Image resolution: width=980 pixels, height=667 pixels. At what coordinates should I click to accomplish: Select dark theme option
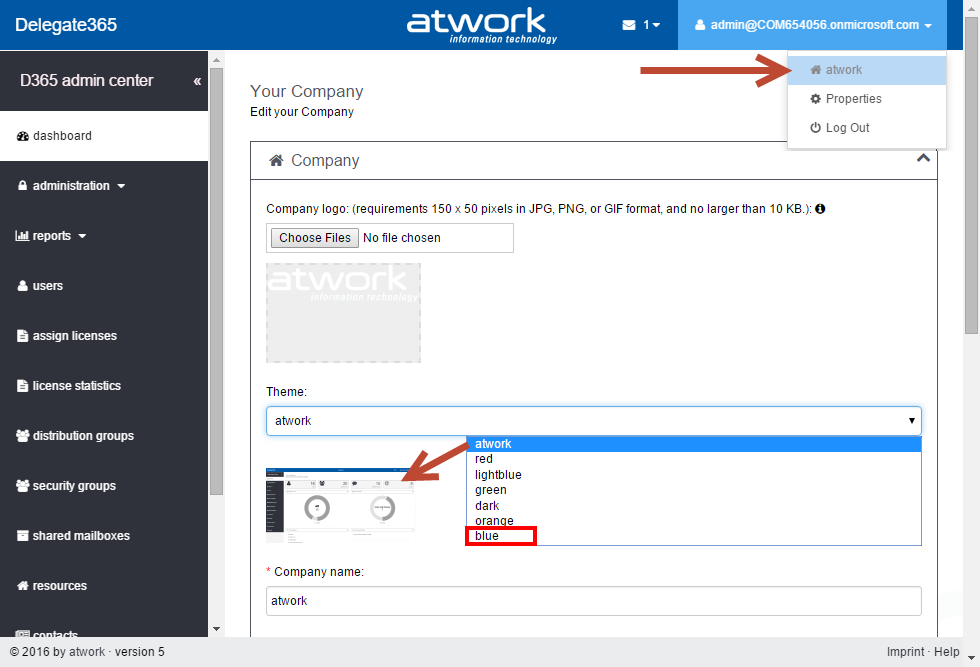coord(694,506)
